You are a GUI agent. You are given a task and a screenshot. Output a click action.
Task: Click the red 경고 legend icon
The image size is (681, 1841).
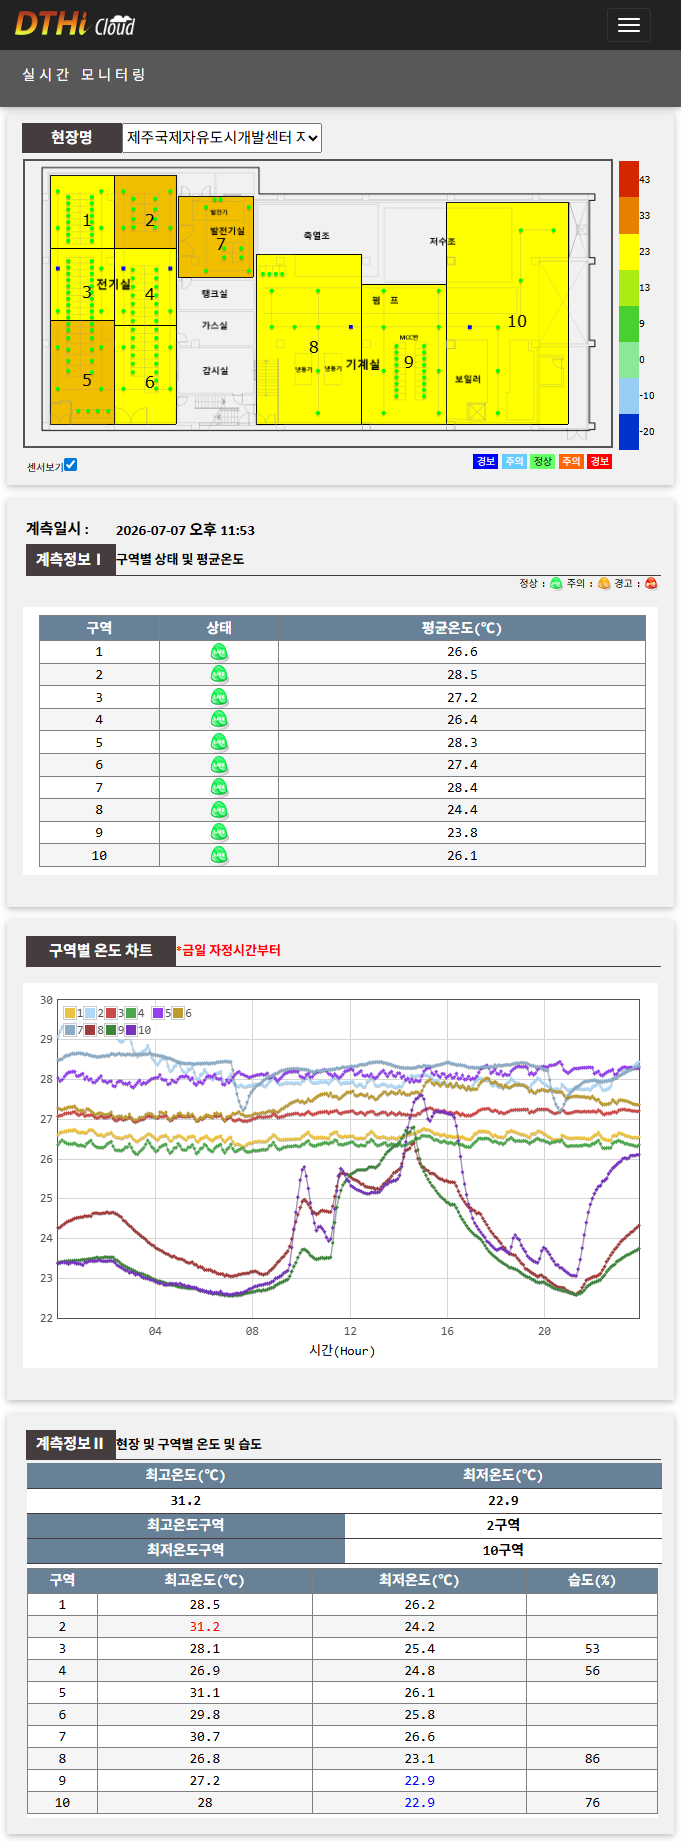point(651,583)
